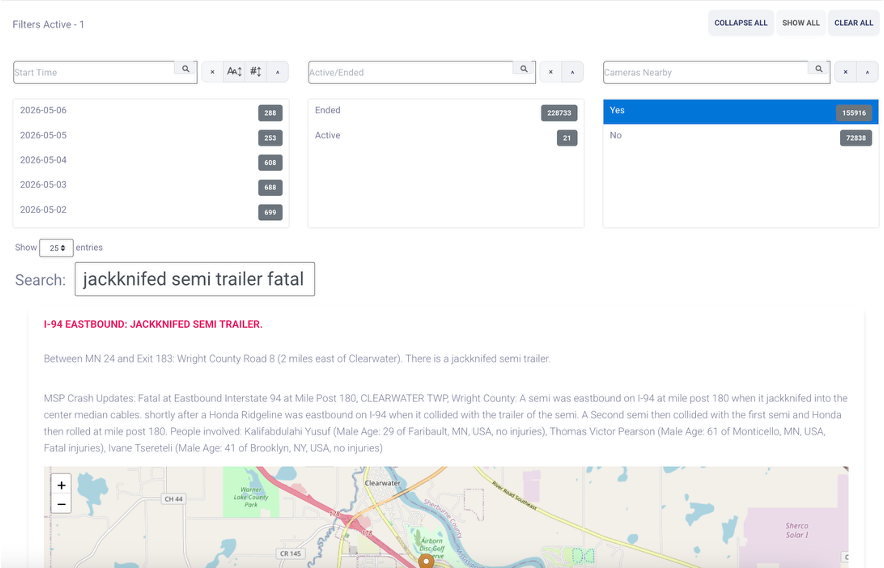
Task: Click the SHOW ALL button
Action: click(x=801, y=23)
